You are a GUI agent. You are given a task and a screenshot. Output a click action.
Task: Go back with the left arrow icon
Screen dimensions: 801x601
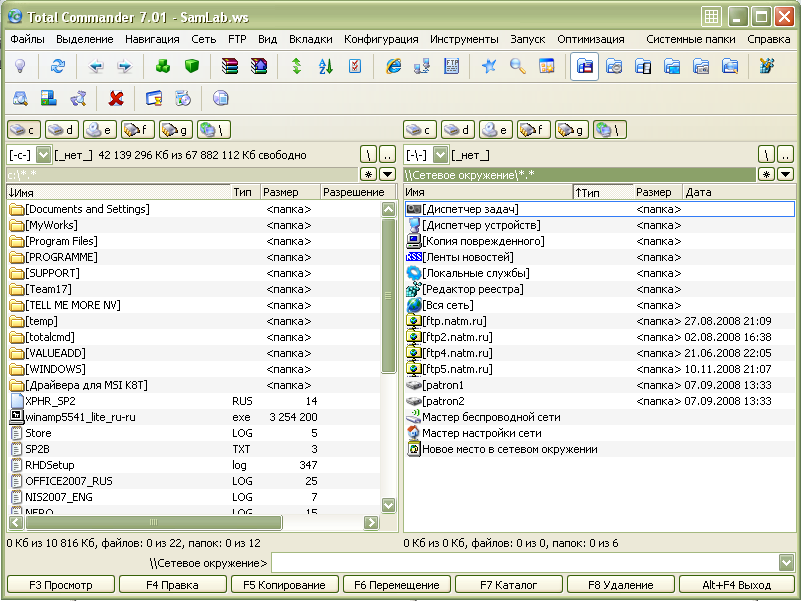(96, 66)
